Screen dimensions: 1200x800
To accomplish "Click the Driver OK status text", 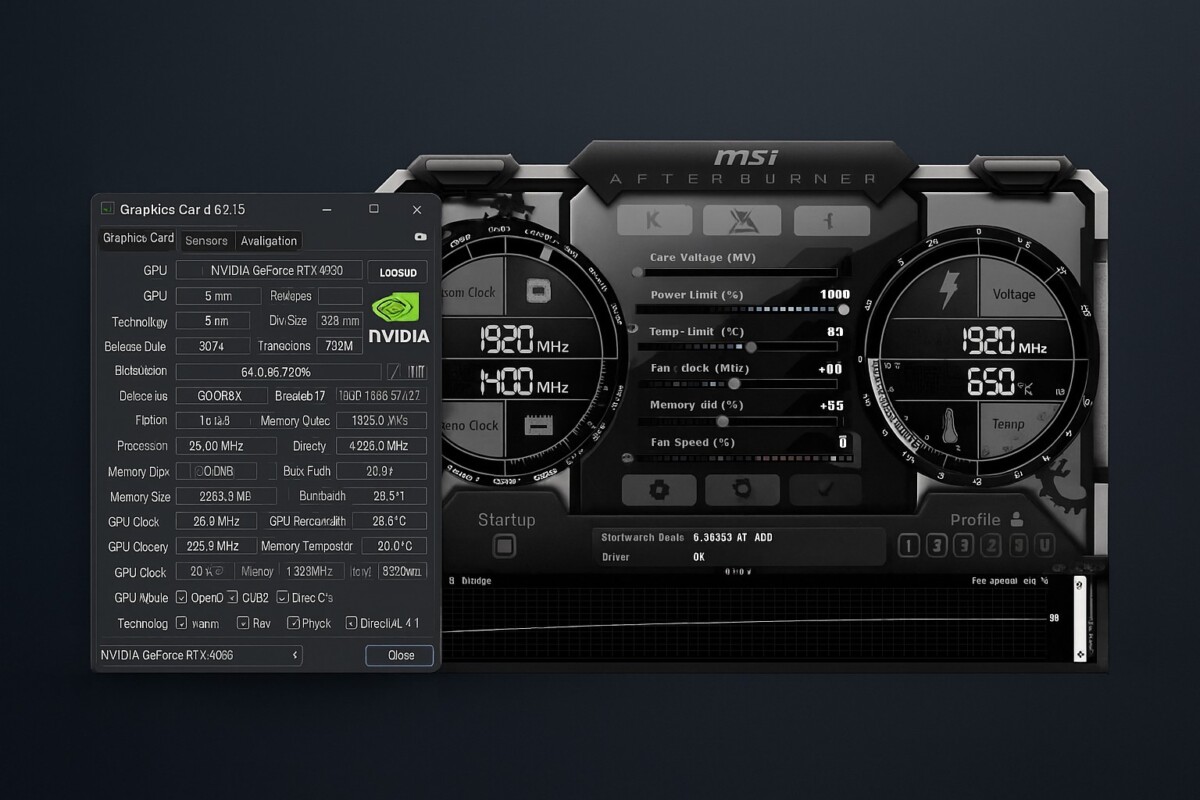I will (699, 557).
